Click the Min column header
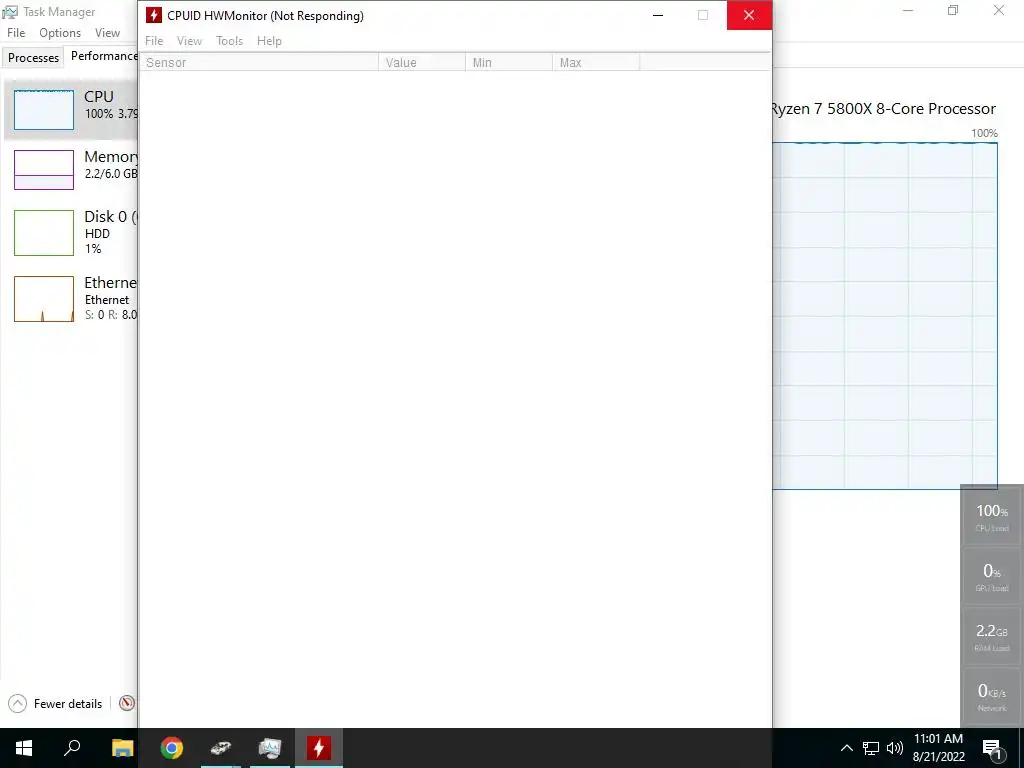Image resolution: width=1024 pixels, height=768 pixels. click(509, 63)
